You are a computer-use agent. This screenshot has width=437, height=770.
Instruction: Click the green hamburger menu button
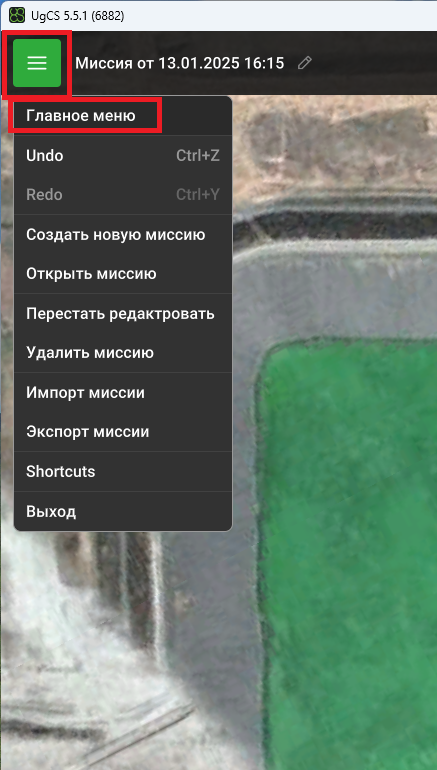(37, 63)
